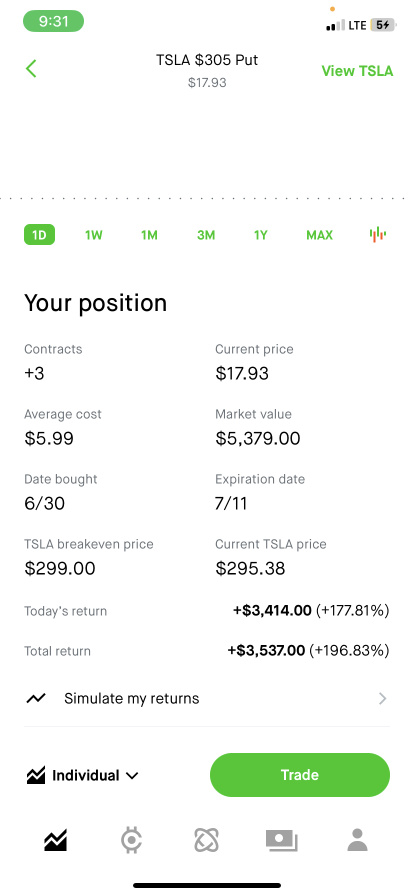This screenshot has width=414, height=896.
Task: Open the account profile icon
Action: 358,840
